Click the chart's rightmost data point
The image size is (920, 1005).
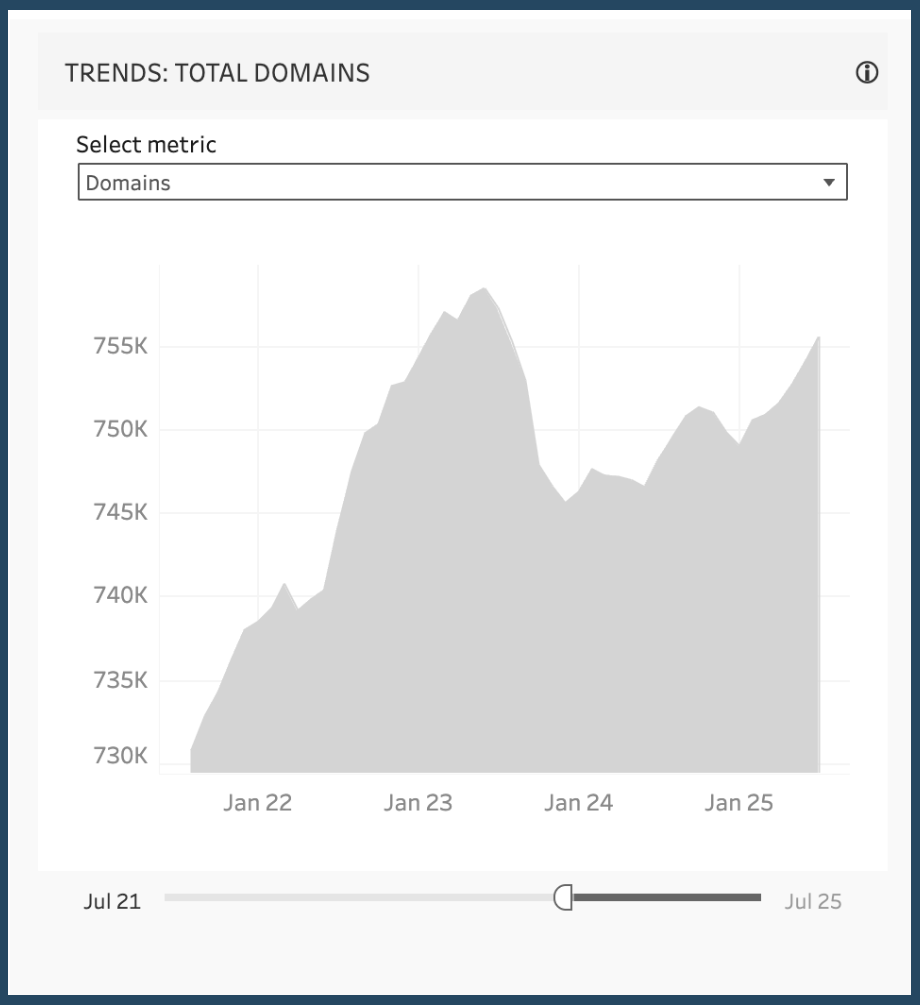(818, 338)
